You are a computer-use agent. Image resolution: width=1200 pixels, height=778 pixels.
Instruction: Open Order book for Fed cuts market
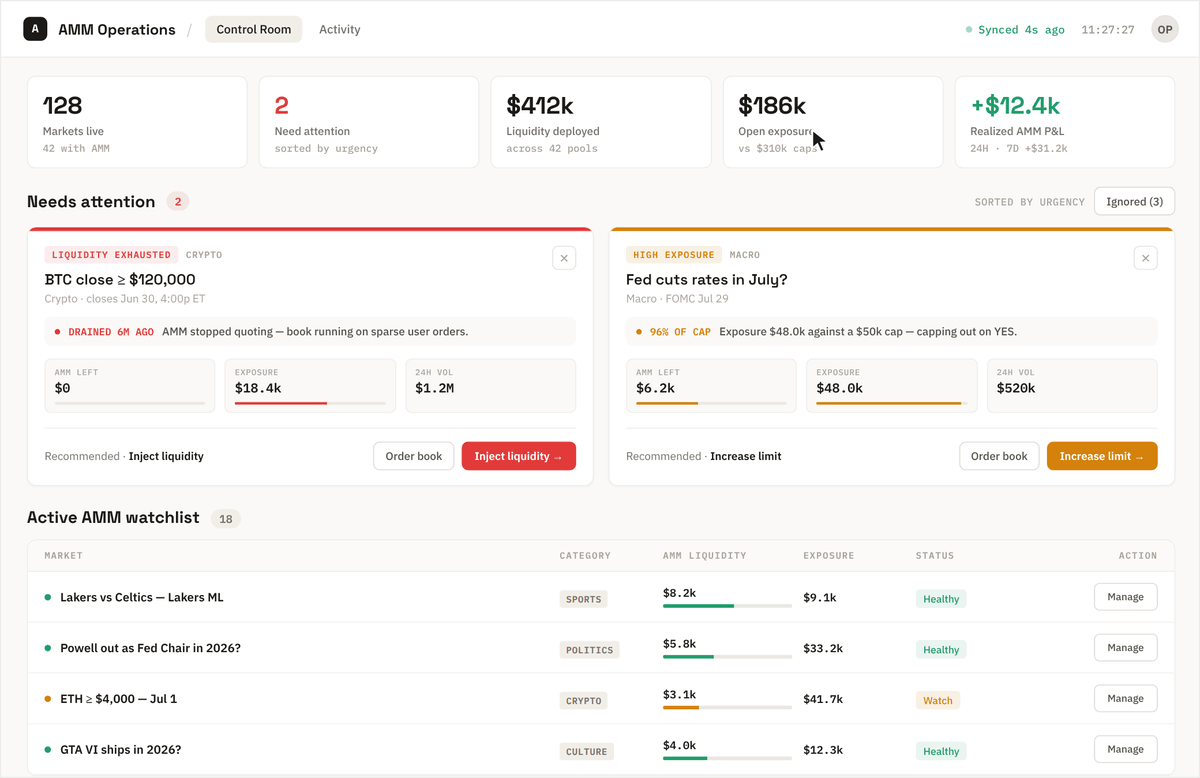point(1000,456)
